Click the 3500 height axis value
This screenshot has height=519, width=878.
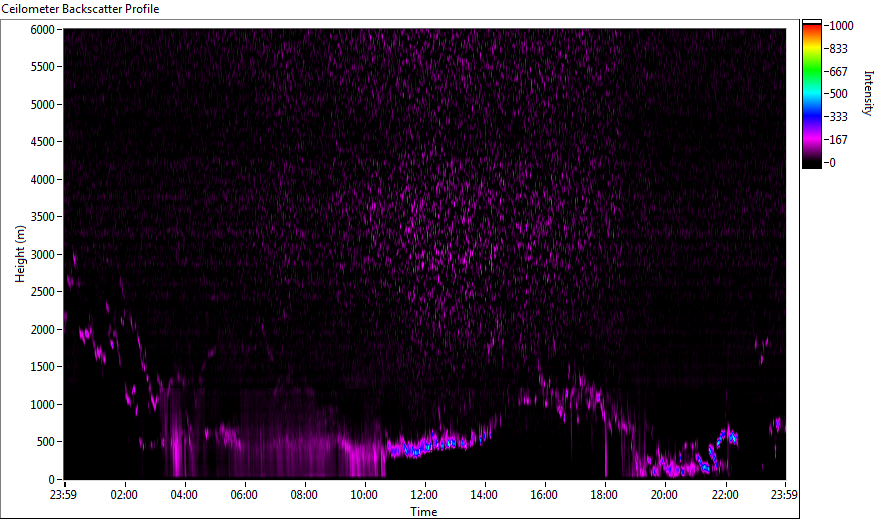coord(43,217)
